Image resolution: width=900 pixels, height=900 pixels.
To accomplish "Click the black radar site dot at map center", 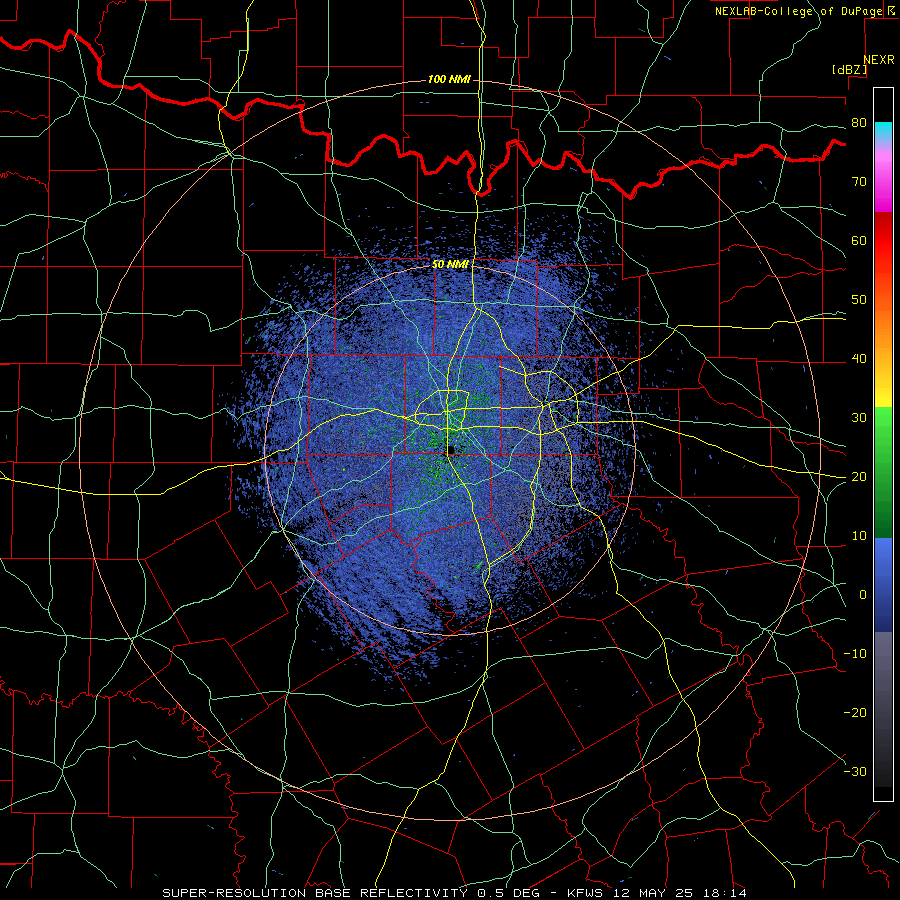I will [x=451, y=450].
